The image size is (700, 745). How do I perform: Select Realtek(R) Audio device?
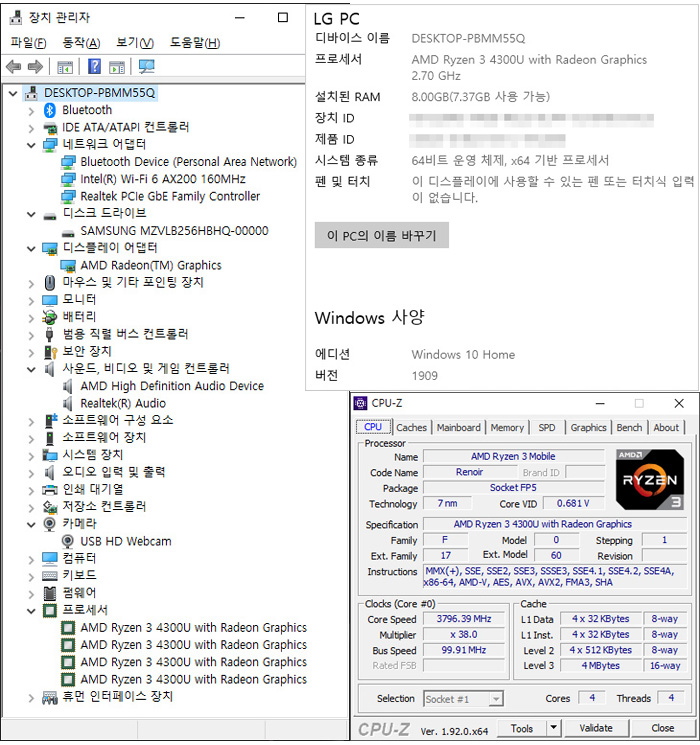click(123, 403)
